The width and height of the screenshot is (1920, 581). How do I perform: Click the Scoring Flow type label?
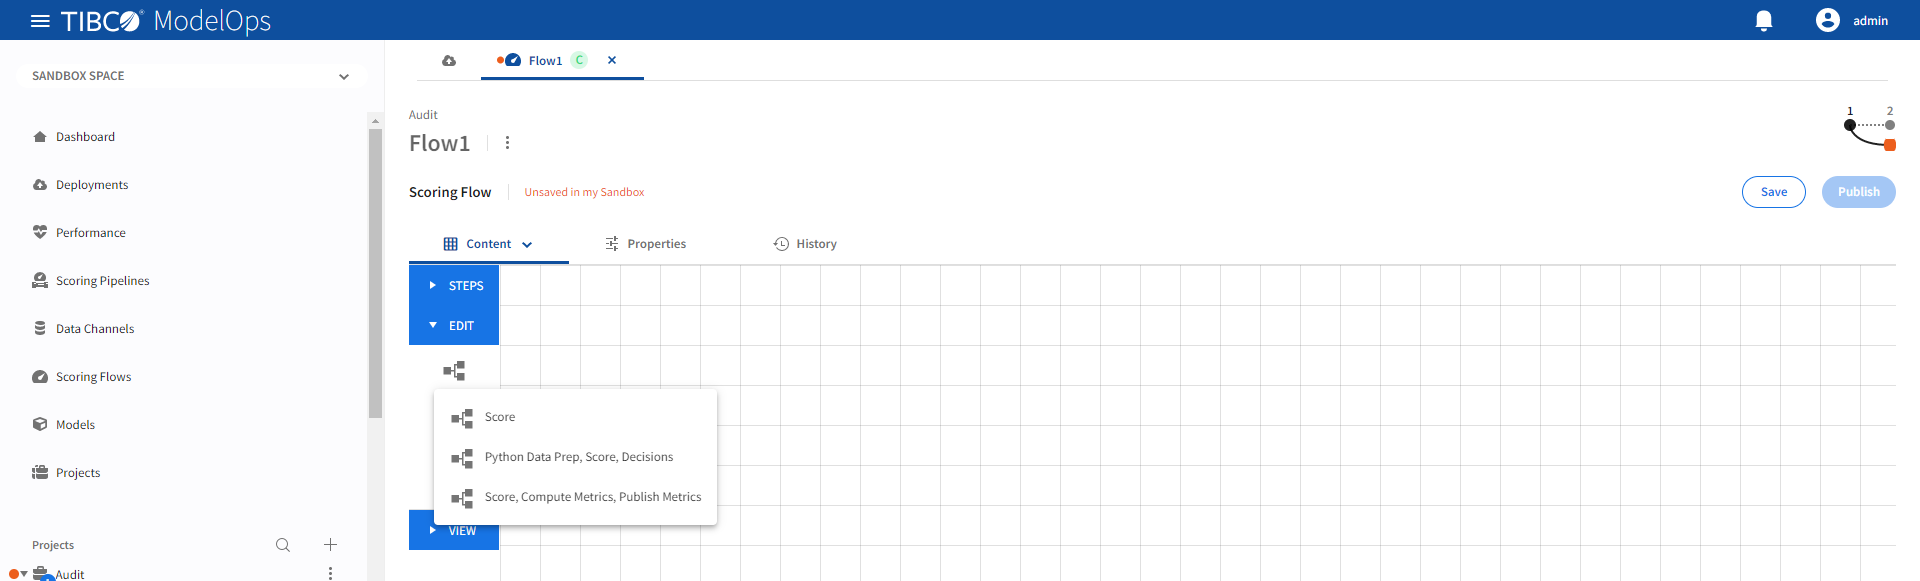click(450, 192)
